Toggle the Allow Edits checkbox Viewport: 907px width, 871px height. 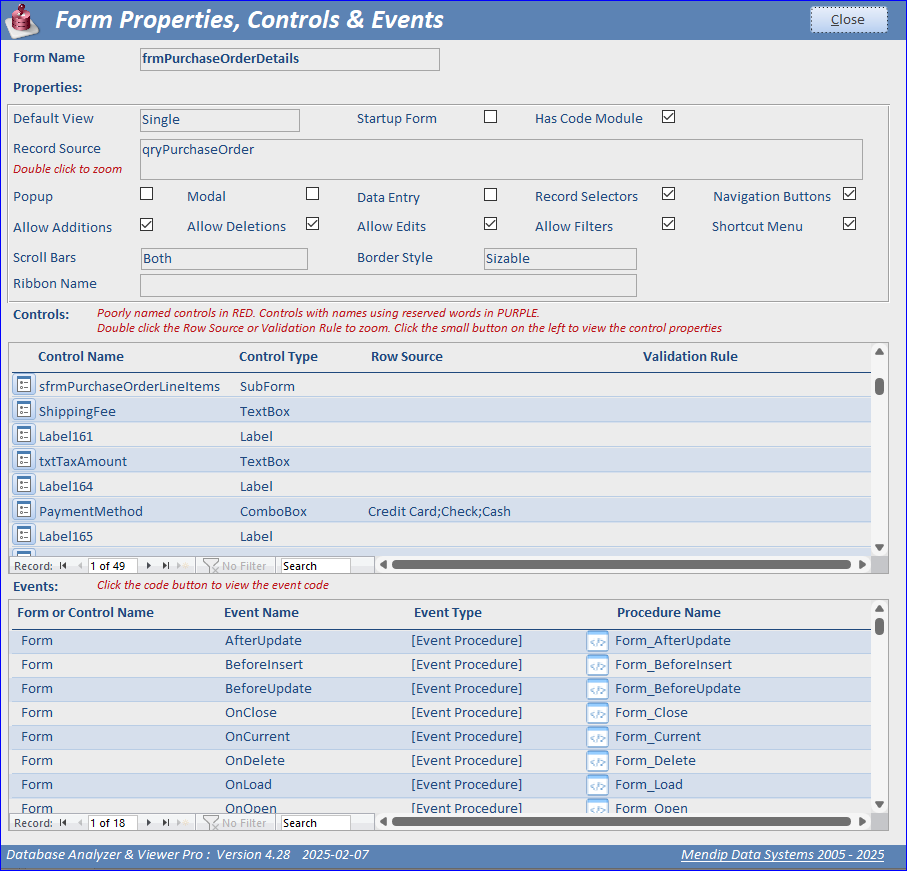[x=491, y=223]
